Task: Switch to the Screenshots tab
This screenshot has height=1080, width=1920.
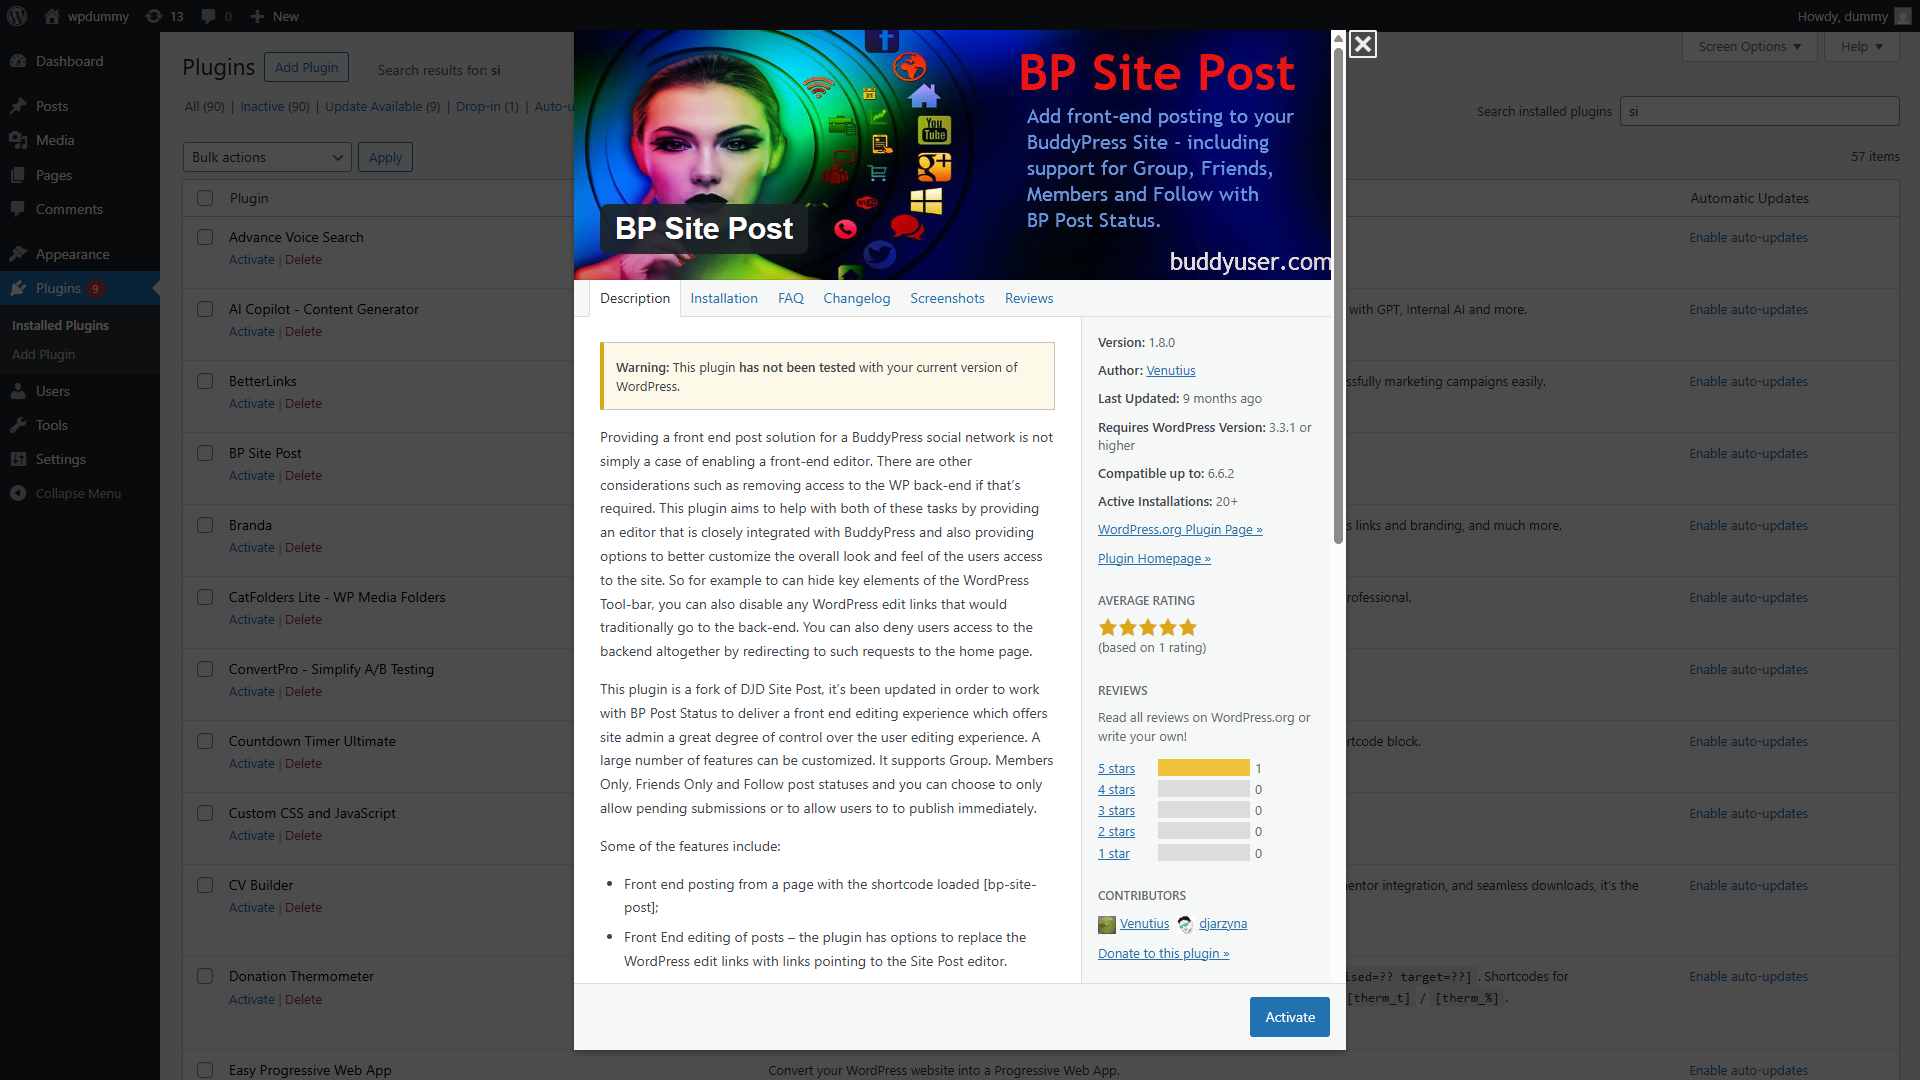Action: (x=947, y=298)
